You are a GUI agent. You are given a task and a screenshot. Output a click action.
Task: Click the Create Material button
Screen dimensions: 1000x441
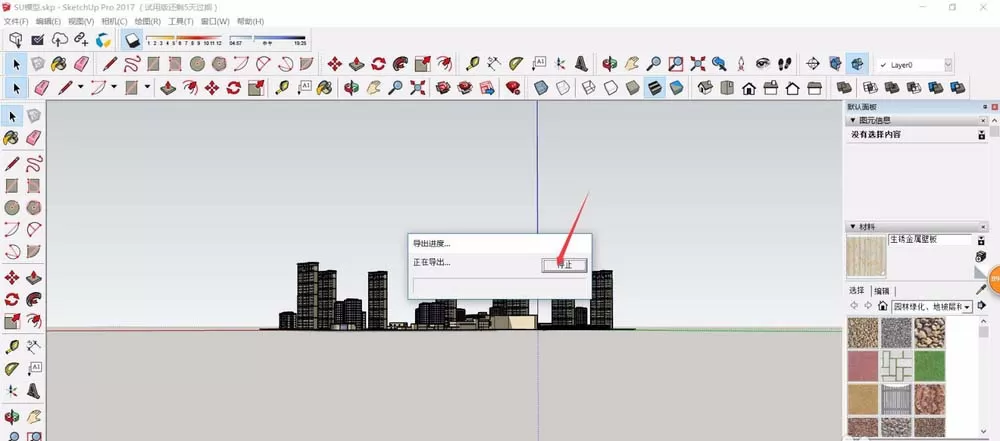coord(982,257)
